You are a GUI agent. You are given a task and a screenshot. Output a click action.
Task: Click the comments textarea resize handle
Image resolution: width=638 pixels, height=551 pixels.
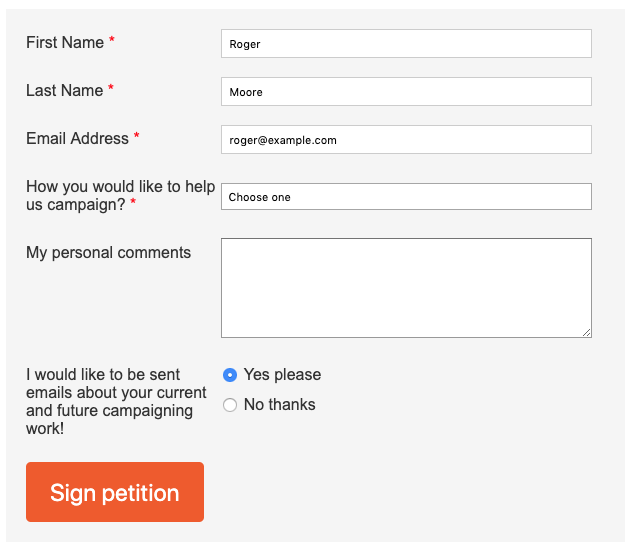tap(586, 332)
